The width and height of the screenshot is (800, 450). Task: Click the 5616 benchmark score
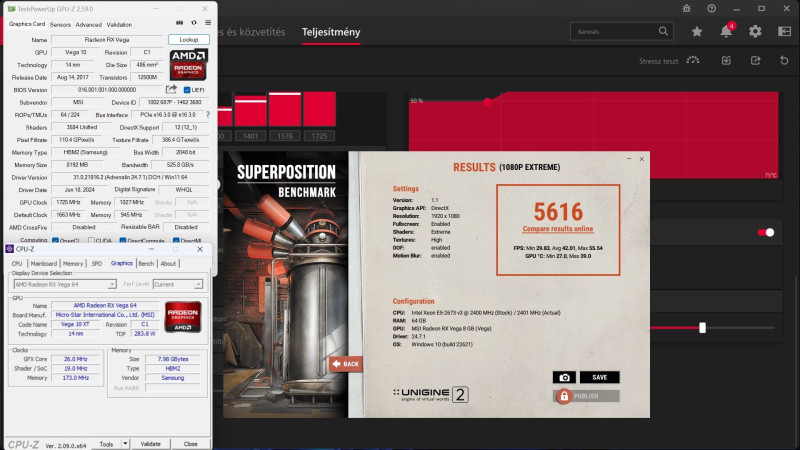point(558,211)
